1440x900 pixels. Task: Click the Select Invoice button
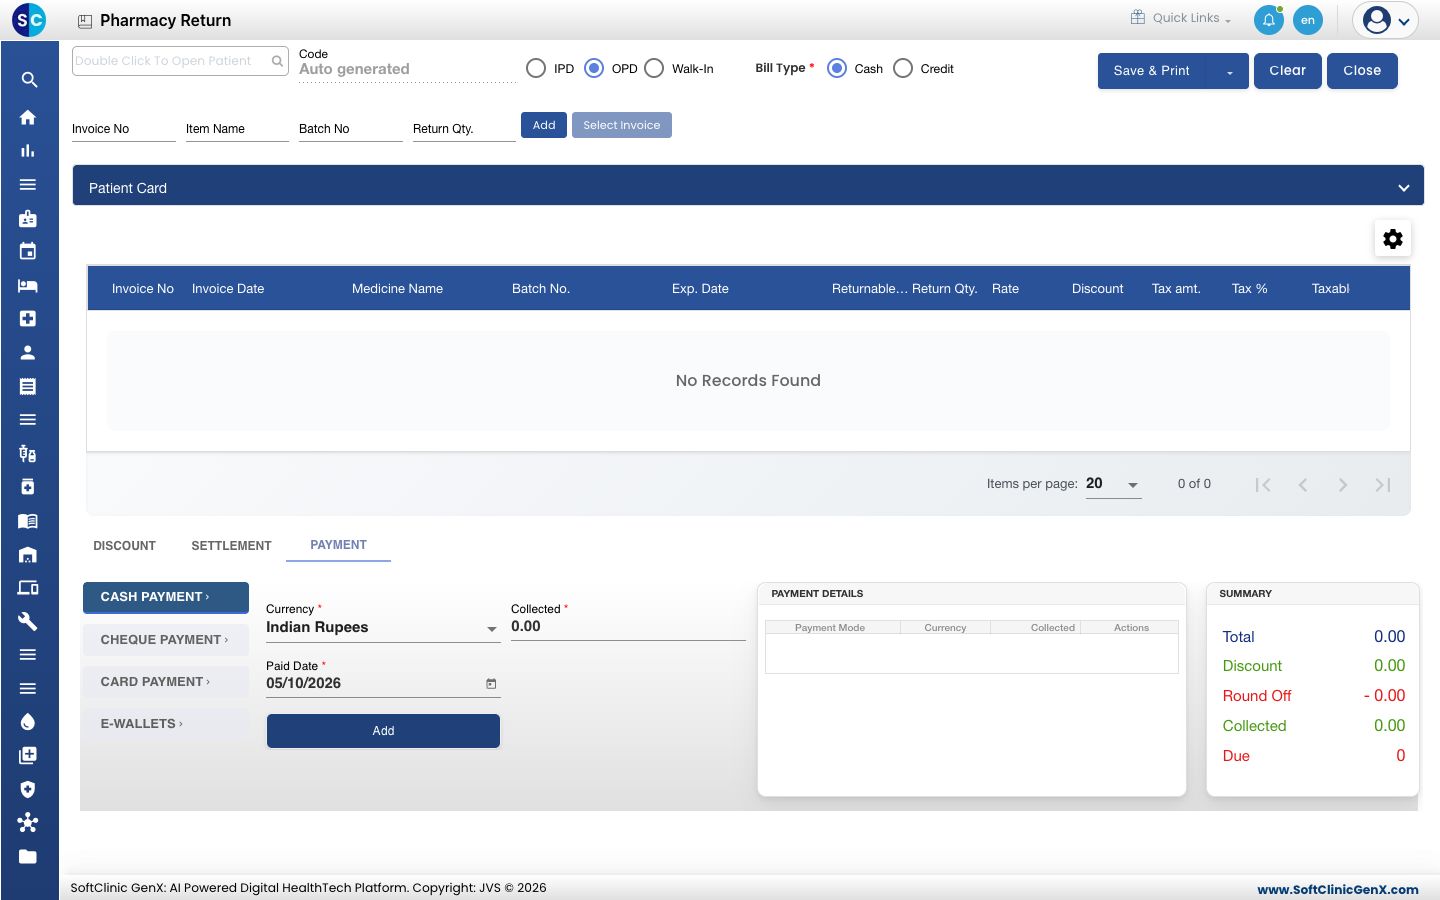(x=622, y=125)
